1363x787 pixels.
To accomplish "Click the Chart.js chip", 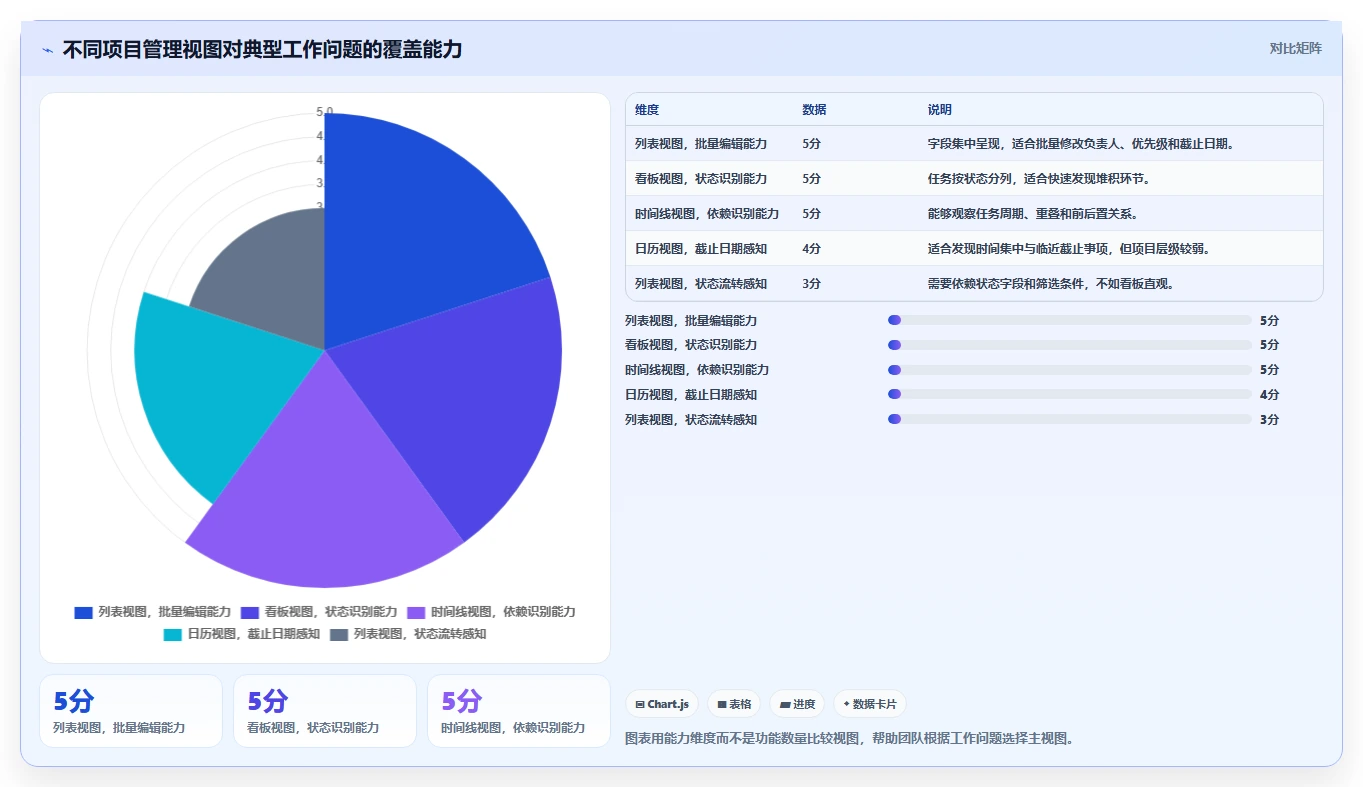I will click(x=662, y=704).
